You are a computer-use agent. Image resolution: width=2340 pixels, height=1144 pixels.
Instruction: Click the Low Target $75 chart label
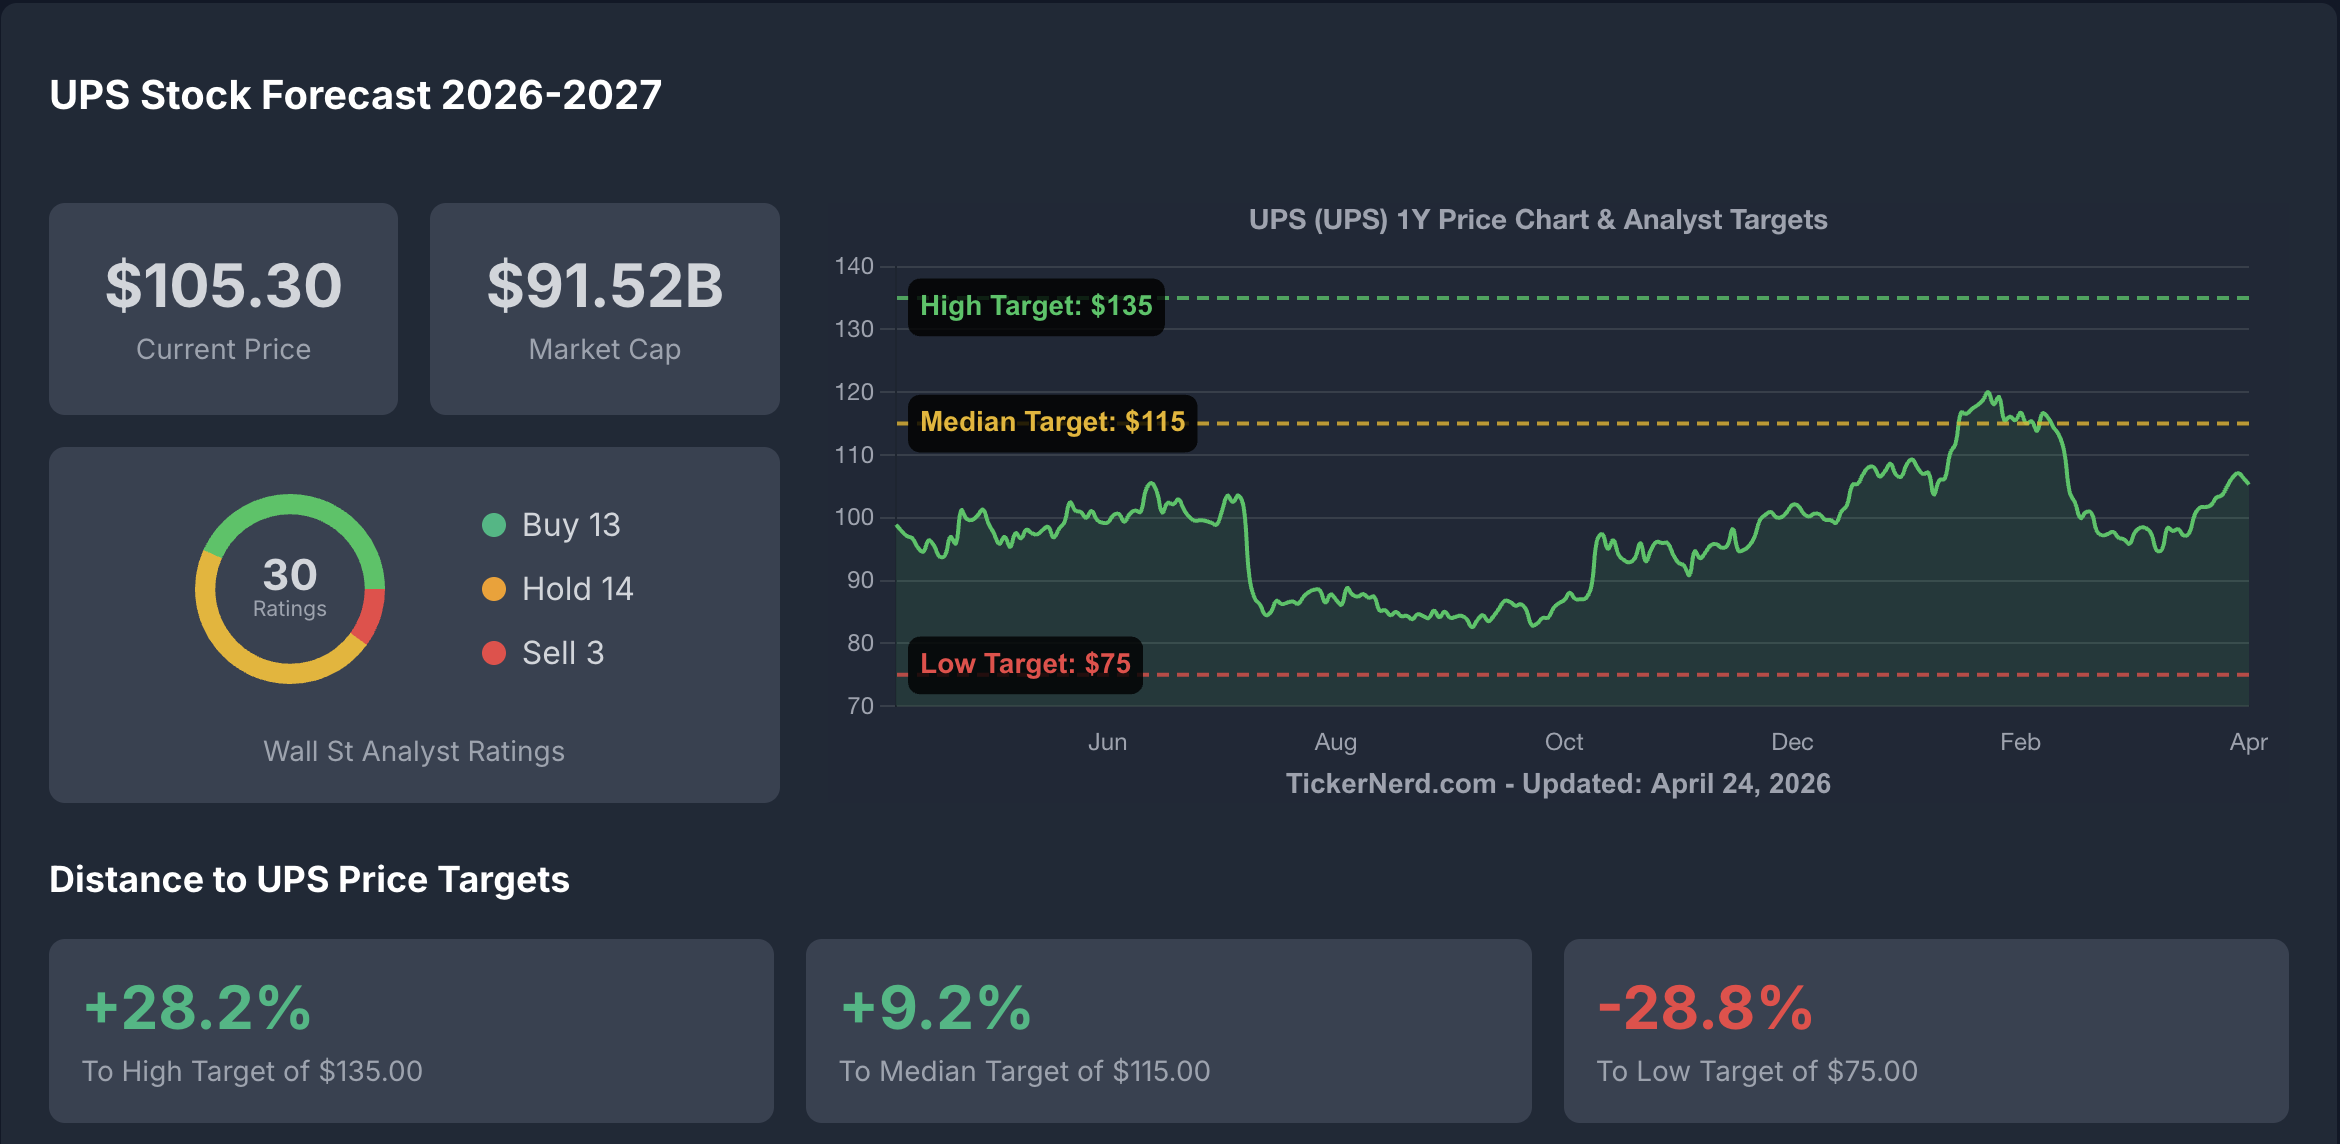pos(1025,664)
